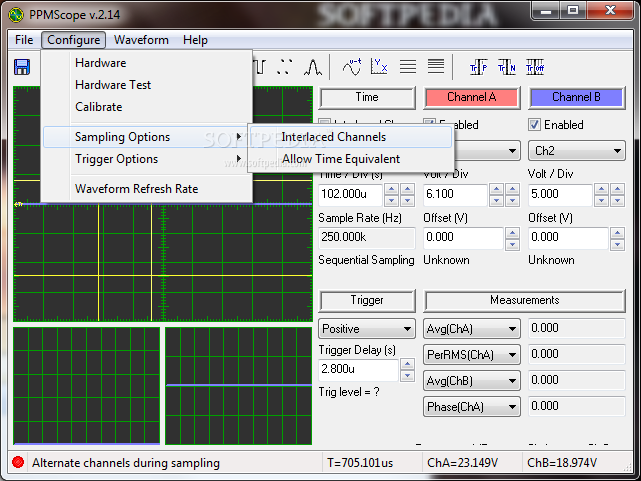Open the File menu
Viewport: 641px width, 481px height.
pos(24,40)
